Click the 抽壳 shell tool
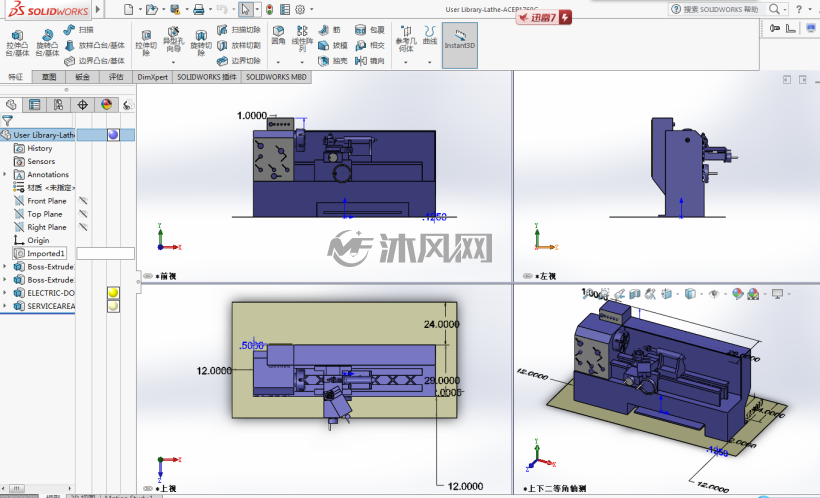 point(332,61)
